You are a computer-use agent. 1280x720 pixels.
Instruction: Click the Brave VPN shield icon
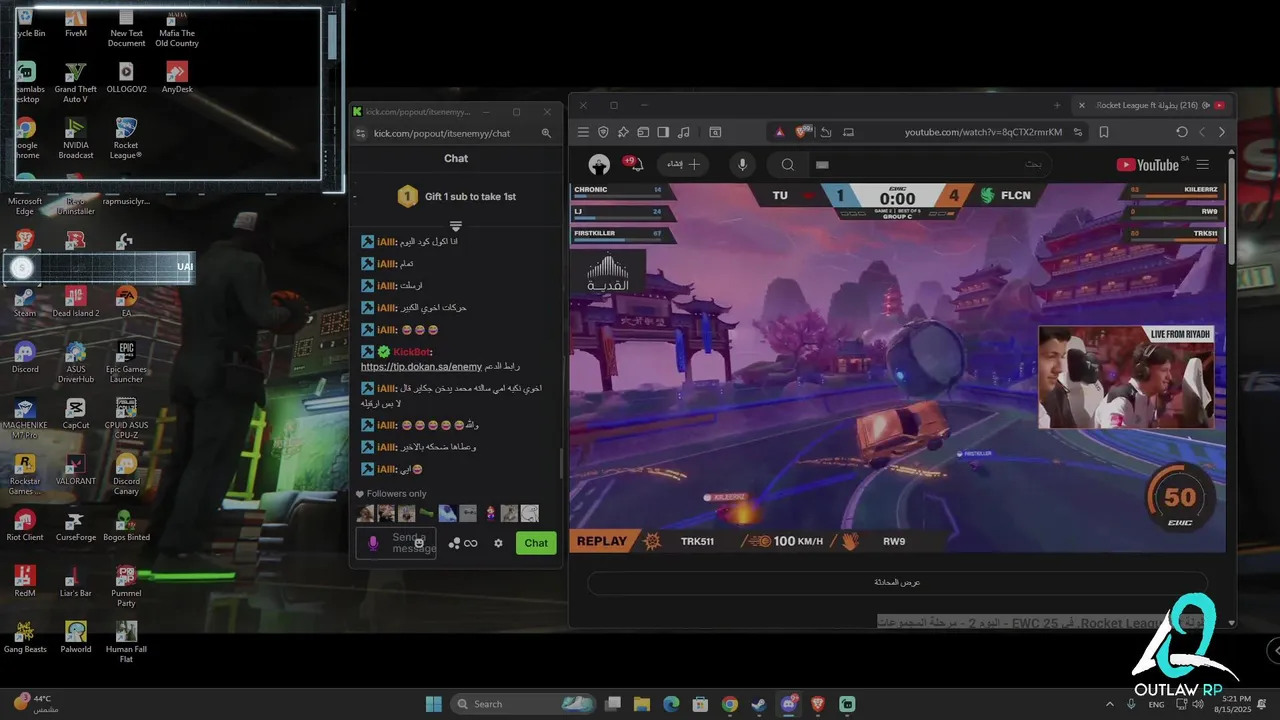point(603,132)
